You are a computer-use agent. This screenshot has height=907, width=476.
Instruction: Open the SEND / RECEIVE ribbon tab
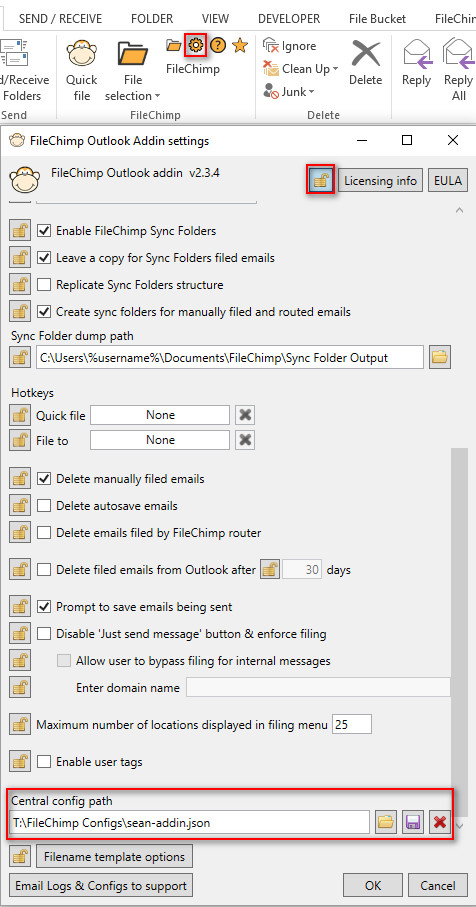pos(60,19)
